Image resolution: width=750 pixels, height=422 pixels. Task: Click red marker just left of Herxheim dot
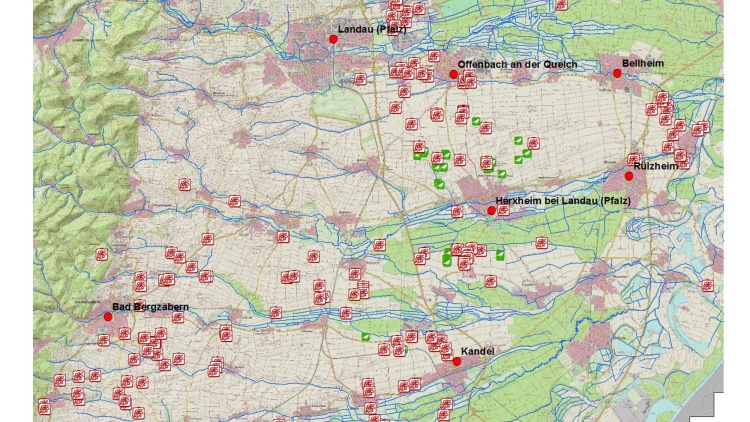457,211
